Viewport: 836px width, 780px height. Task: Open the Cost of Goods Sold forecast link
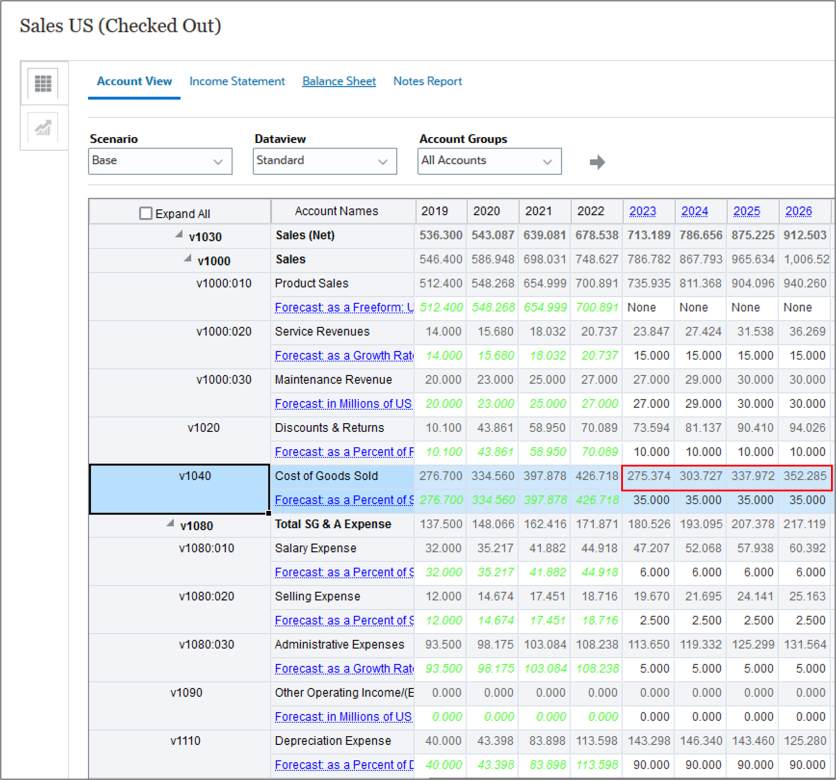(343, 500)
